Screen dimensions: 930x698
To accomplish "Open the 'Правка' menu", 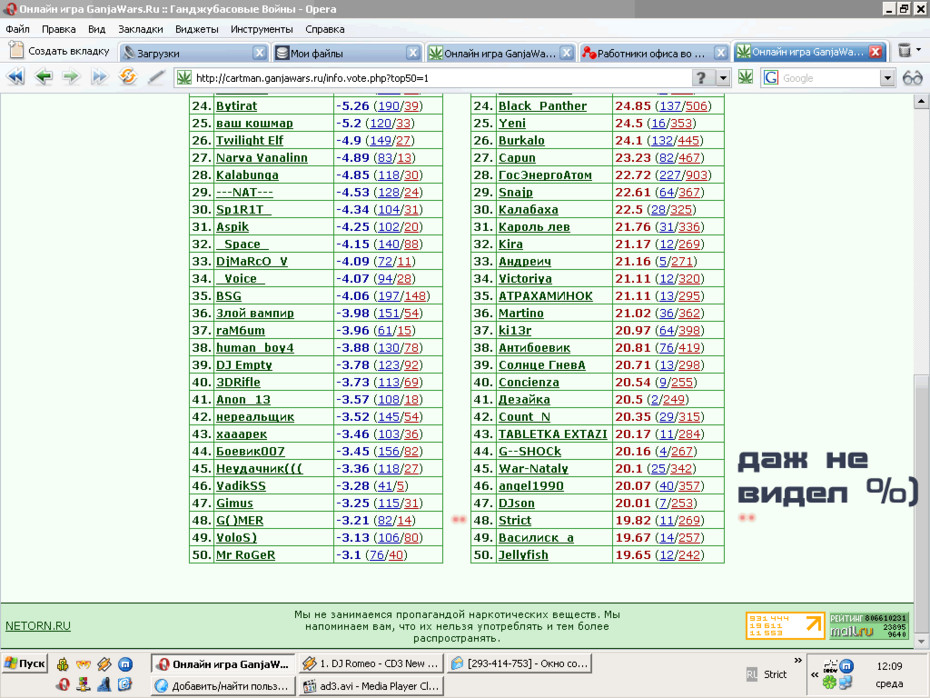I will coord(59,29).
